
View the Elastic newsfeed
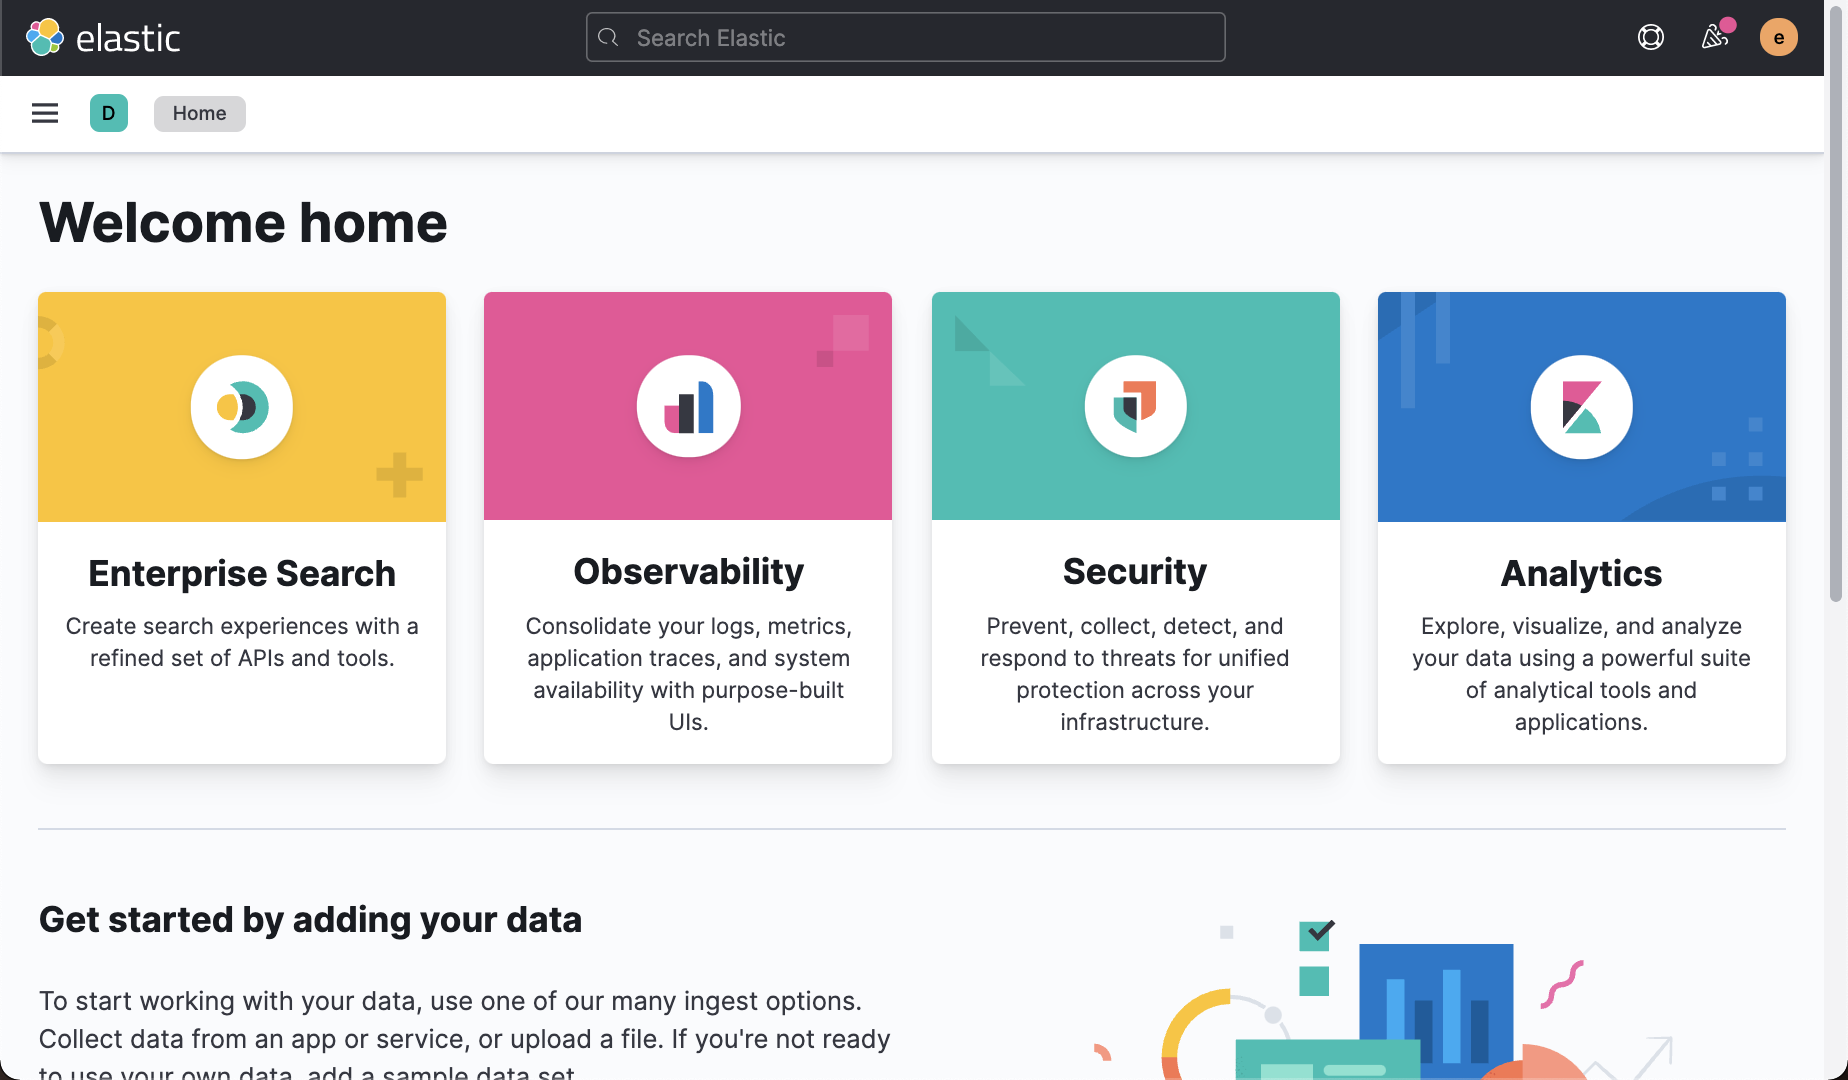tap(1715, 37)
